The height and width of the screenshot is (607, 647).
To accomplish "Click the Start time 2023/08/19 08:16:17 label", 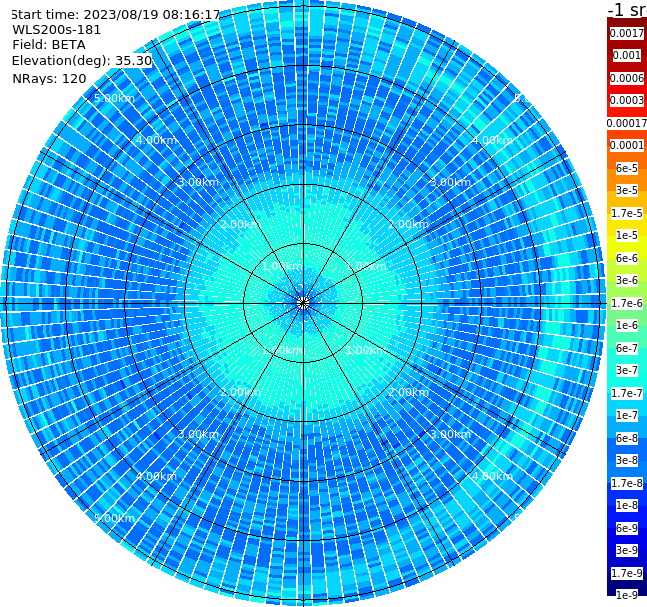I will 115,15.
